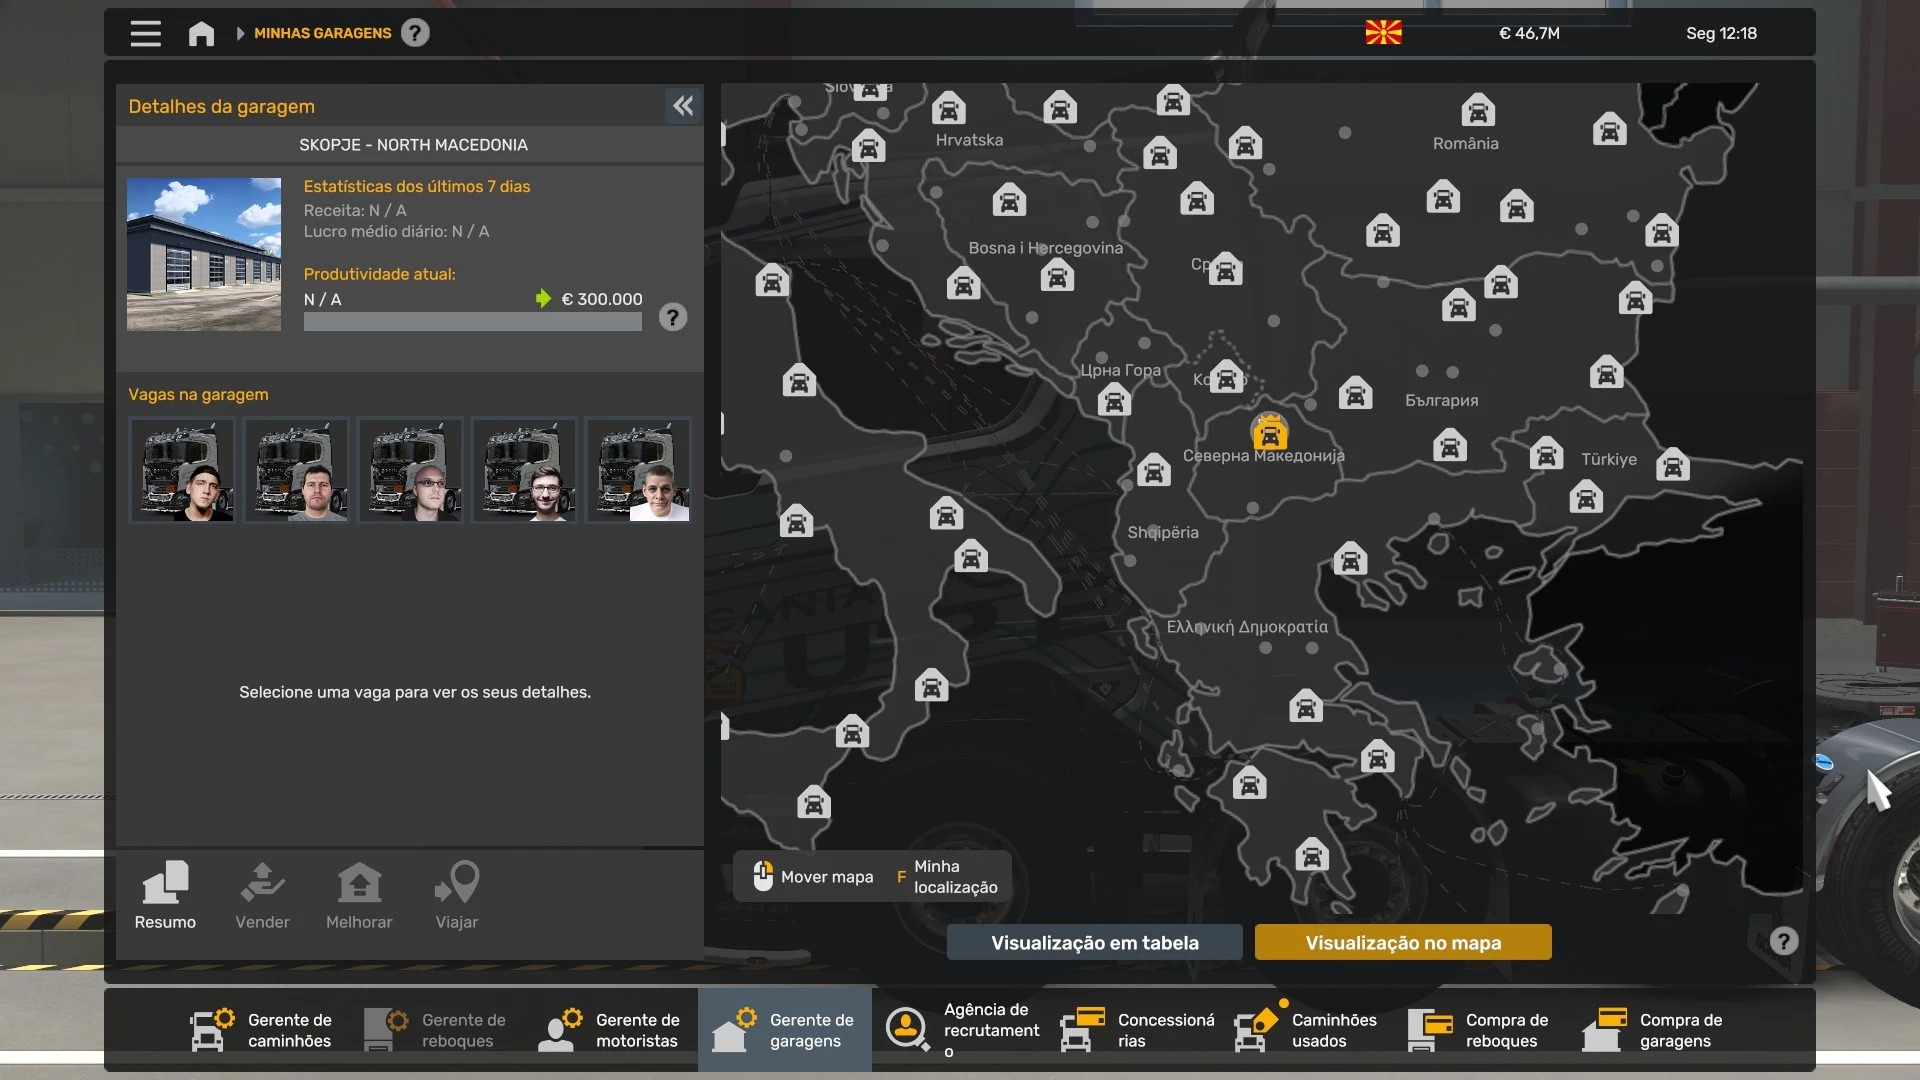The image size is (1920, 1080).
Task: Open the hamburger main menu
Action: click(x=145, y=33)
